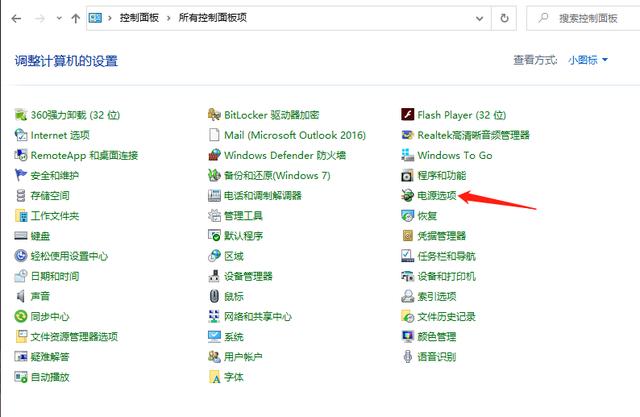Open the recent locations dropdown arrow
This screenshot has height=417, width=640.
59,18
